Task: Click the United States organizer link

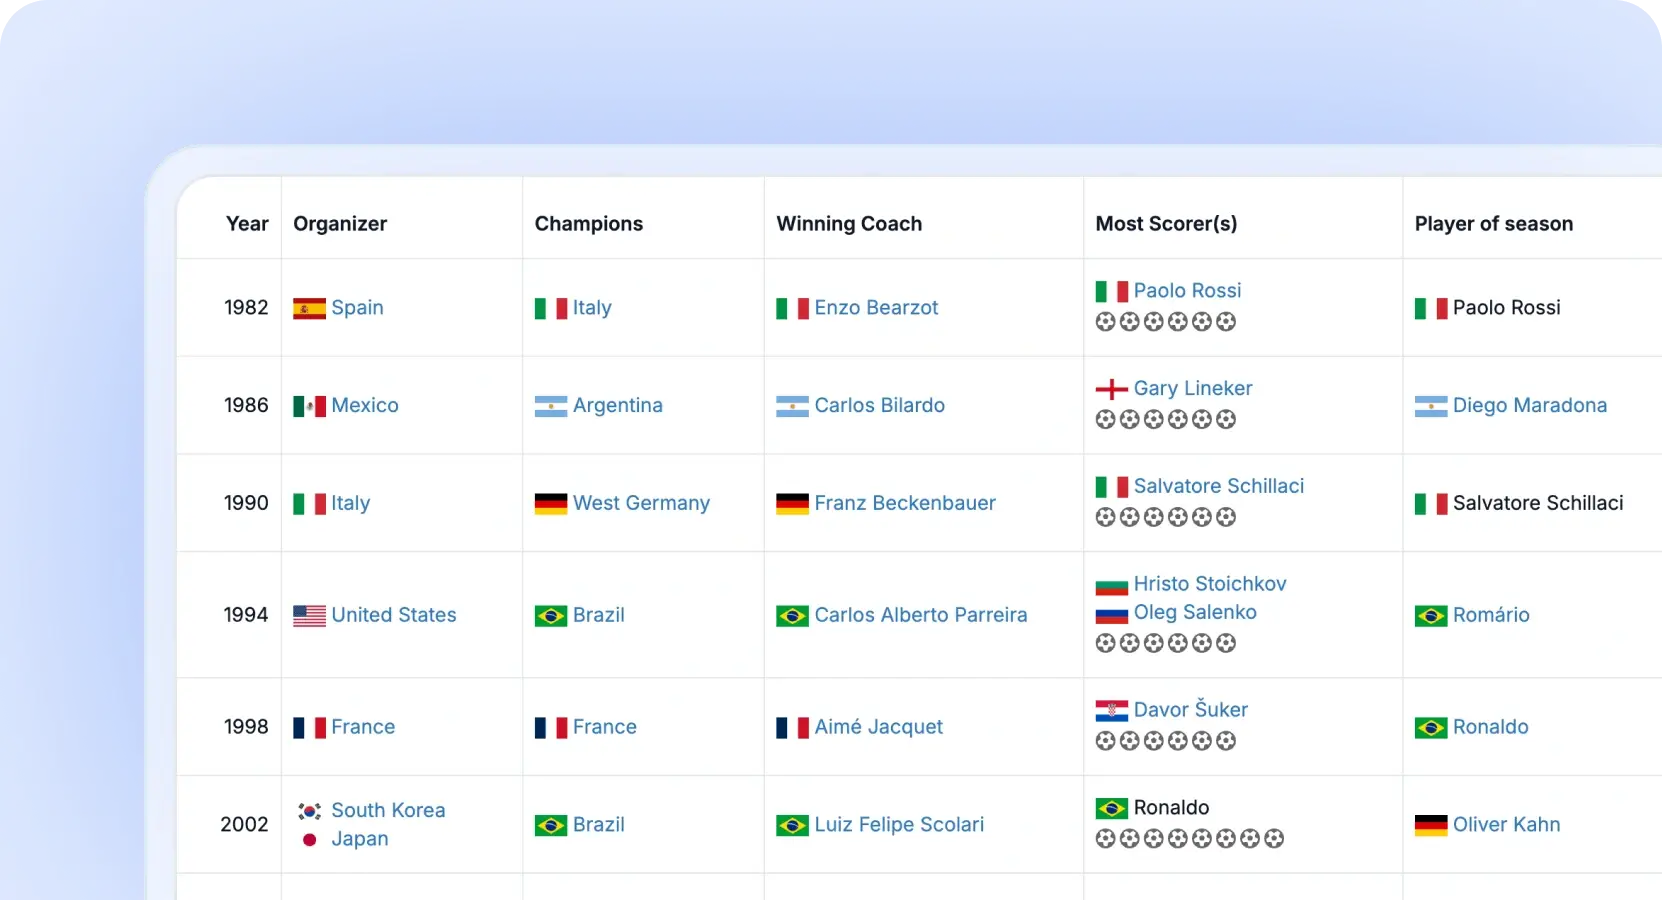Action: click(393, 615)
